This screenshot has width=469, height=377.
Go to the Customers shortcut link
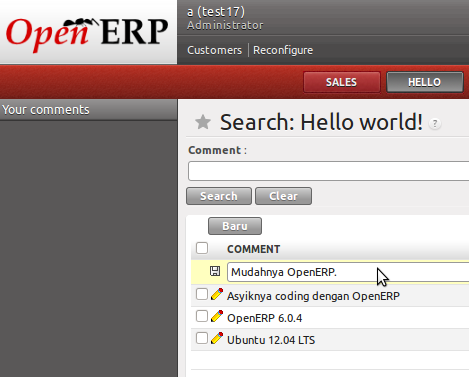point(215,50)
